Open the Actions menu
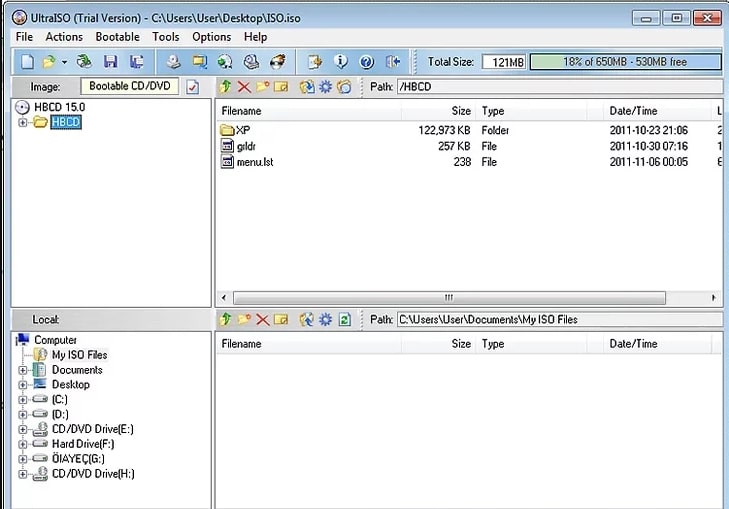 [64, 37]
